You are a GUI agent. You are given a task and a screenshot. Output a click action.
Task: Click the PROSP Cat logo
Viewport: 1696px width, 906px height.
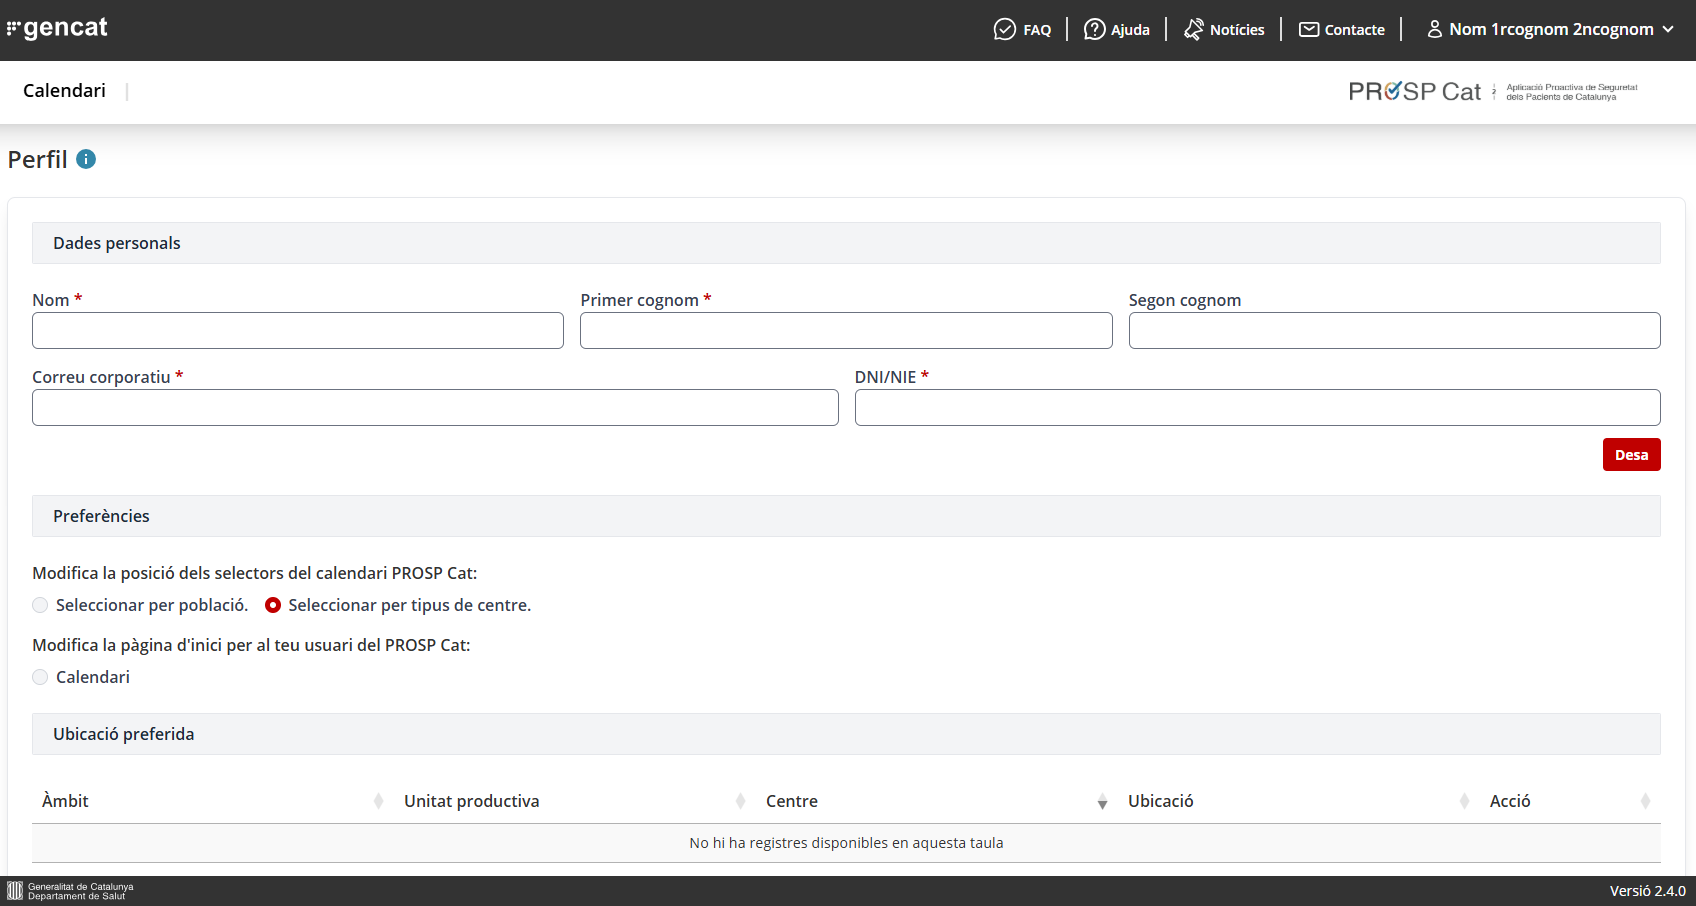(x=1493, y=91)
